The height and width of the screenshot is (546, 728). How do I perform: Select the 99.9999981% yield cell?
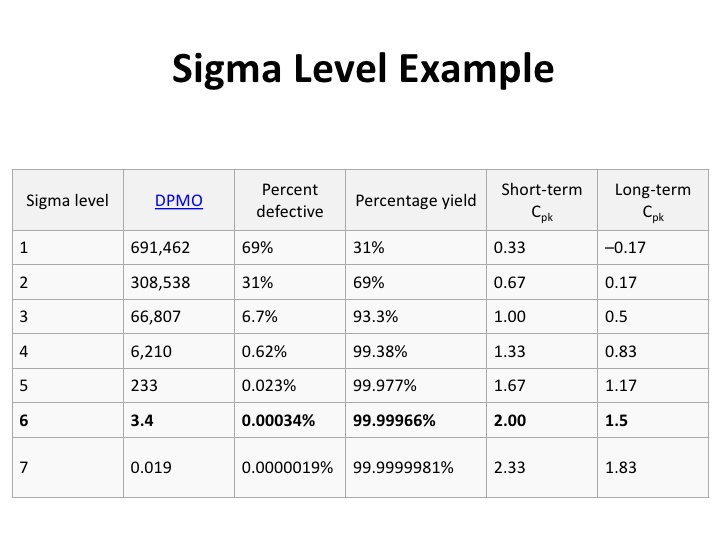coord(403,467)
